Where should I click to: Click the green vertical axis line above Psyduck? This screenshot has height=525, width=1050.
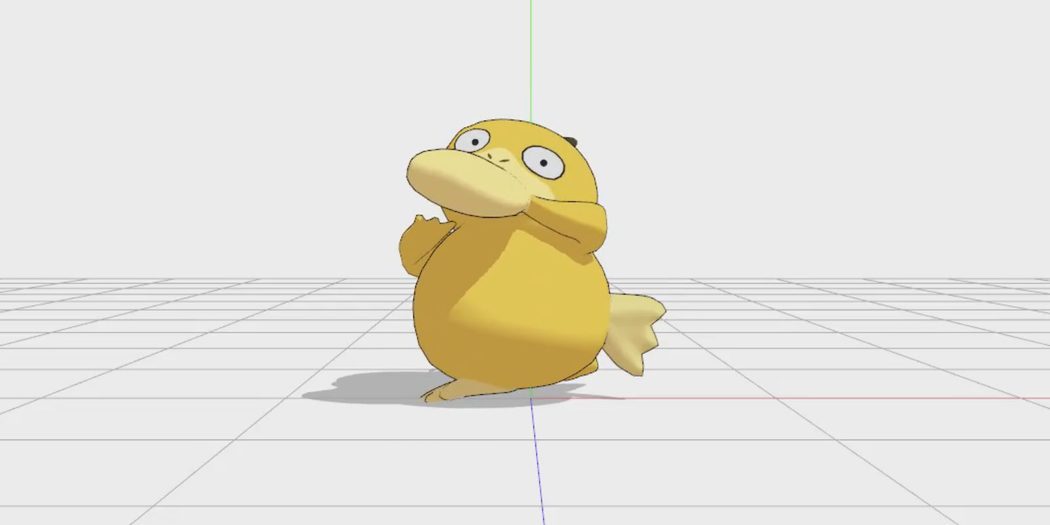531,60
